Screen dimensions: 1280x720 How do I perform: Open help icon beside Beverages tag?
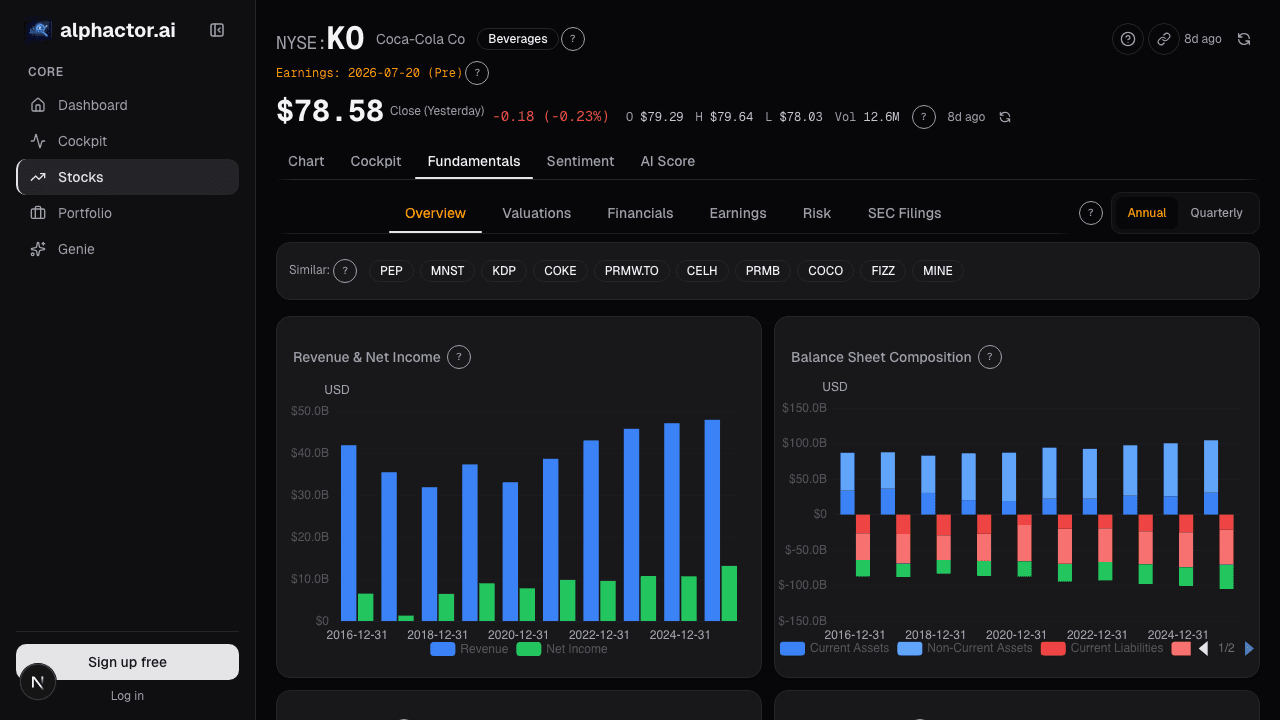[572, 39]
